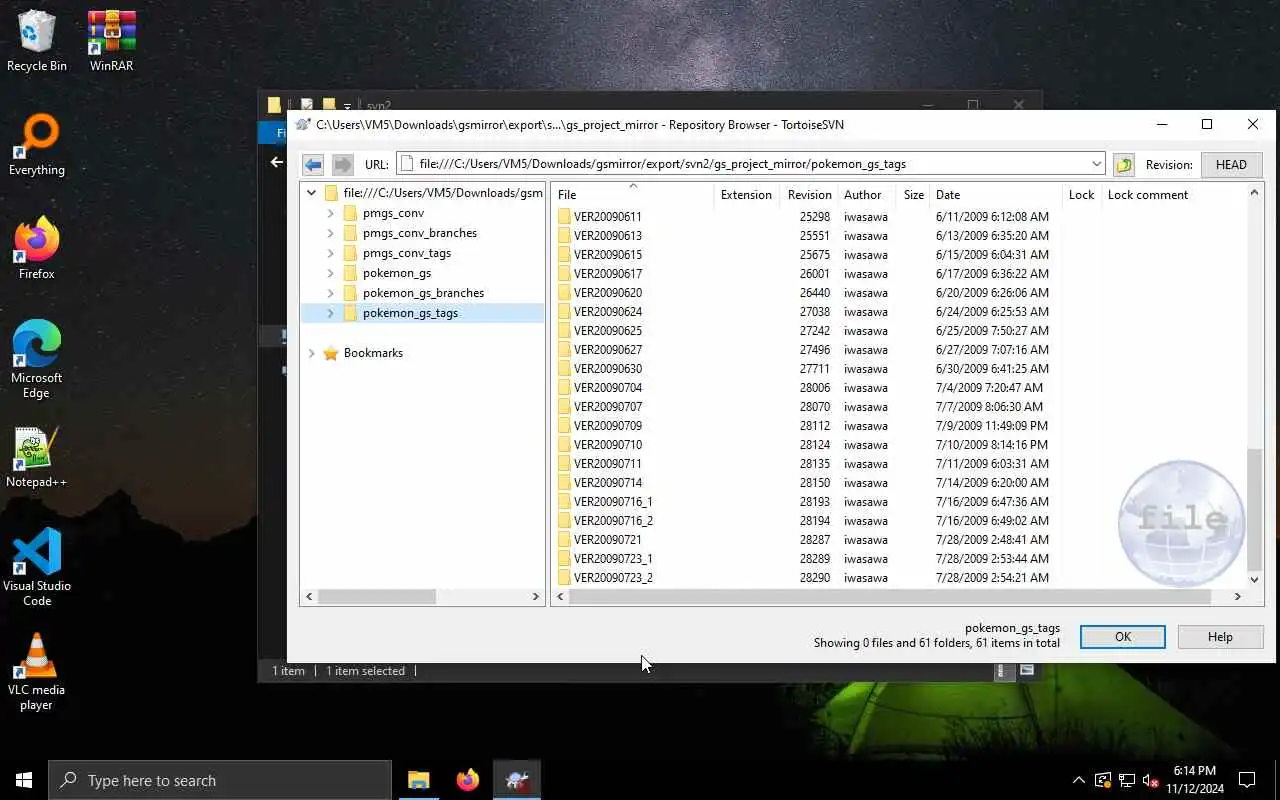This screenshot has width=1280, height=800.
Task: Click the tree pane horizontal scrollbar thumb
Action: tap(376, 596)
